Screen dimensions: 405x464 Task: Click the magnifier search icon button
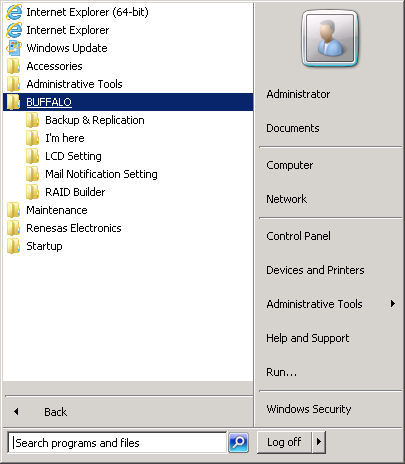tap(238, 442)
